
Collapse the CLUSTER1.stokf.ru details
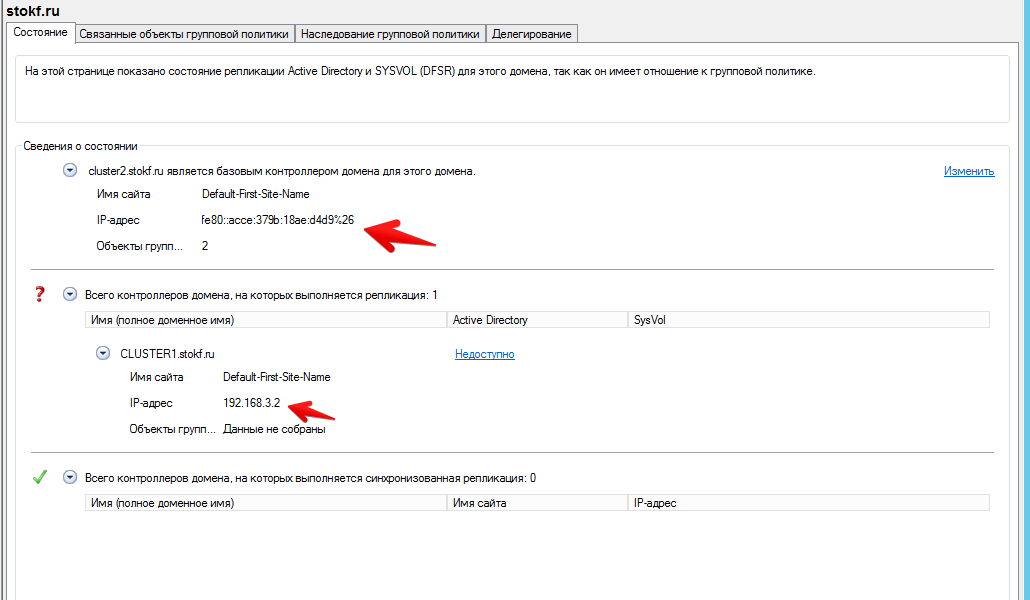[x=103, y=353]
